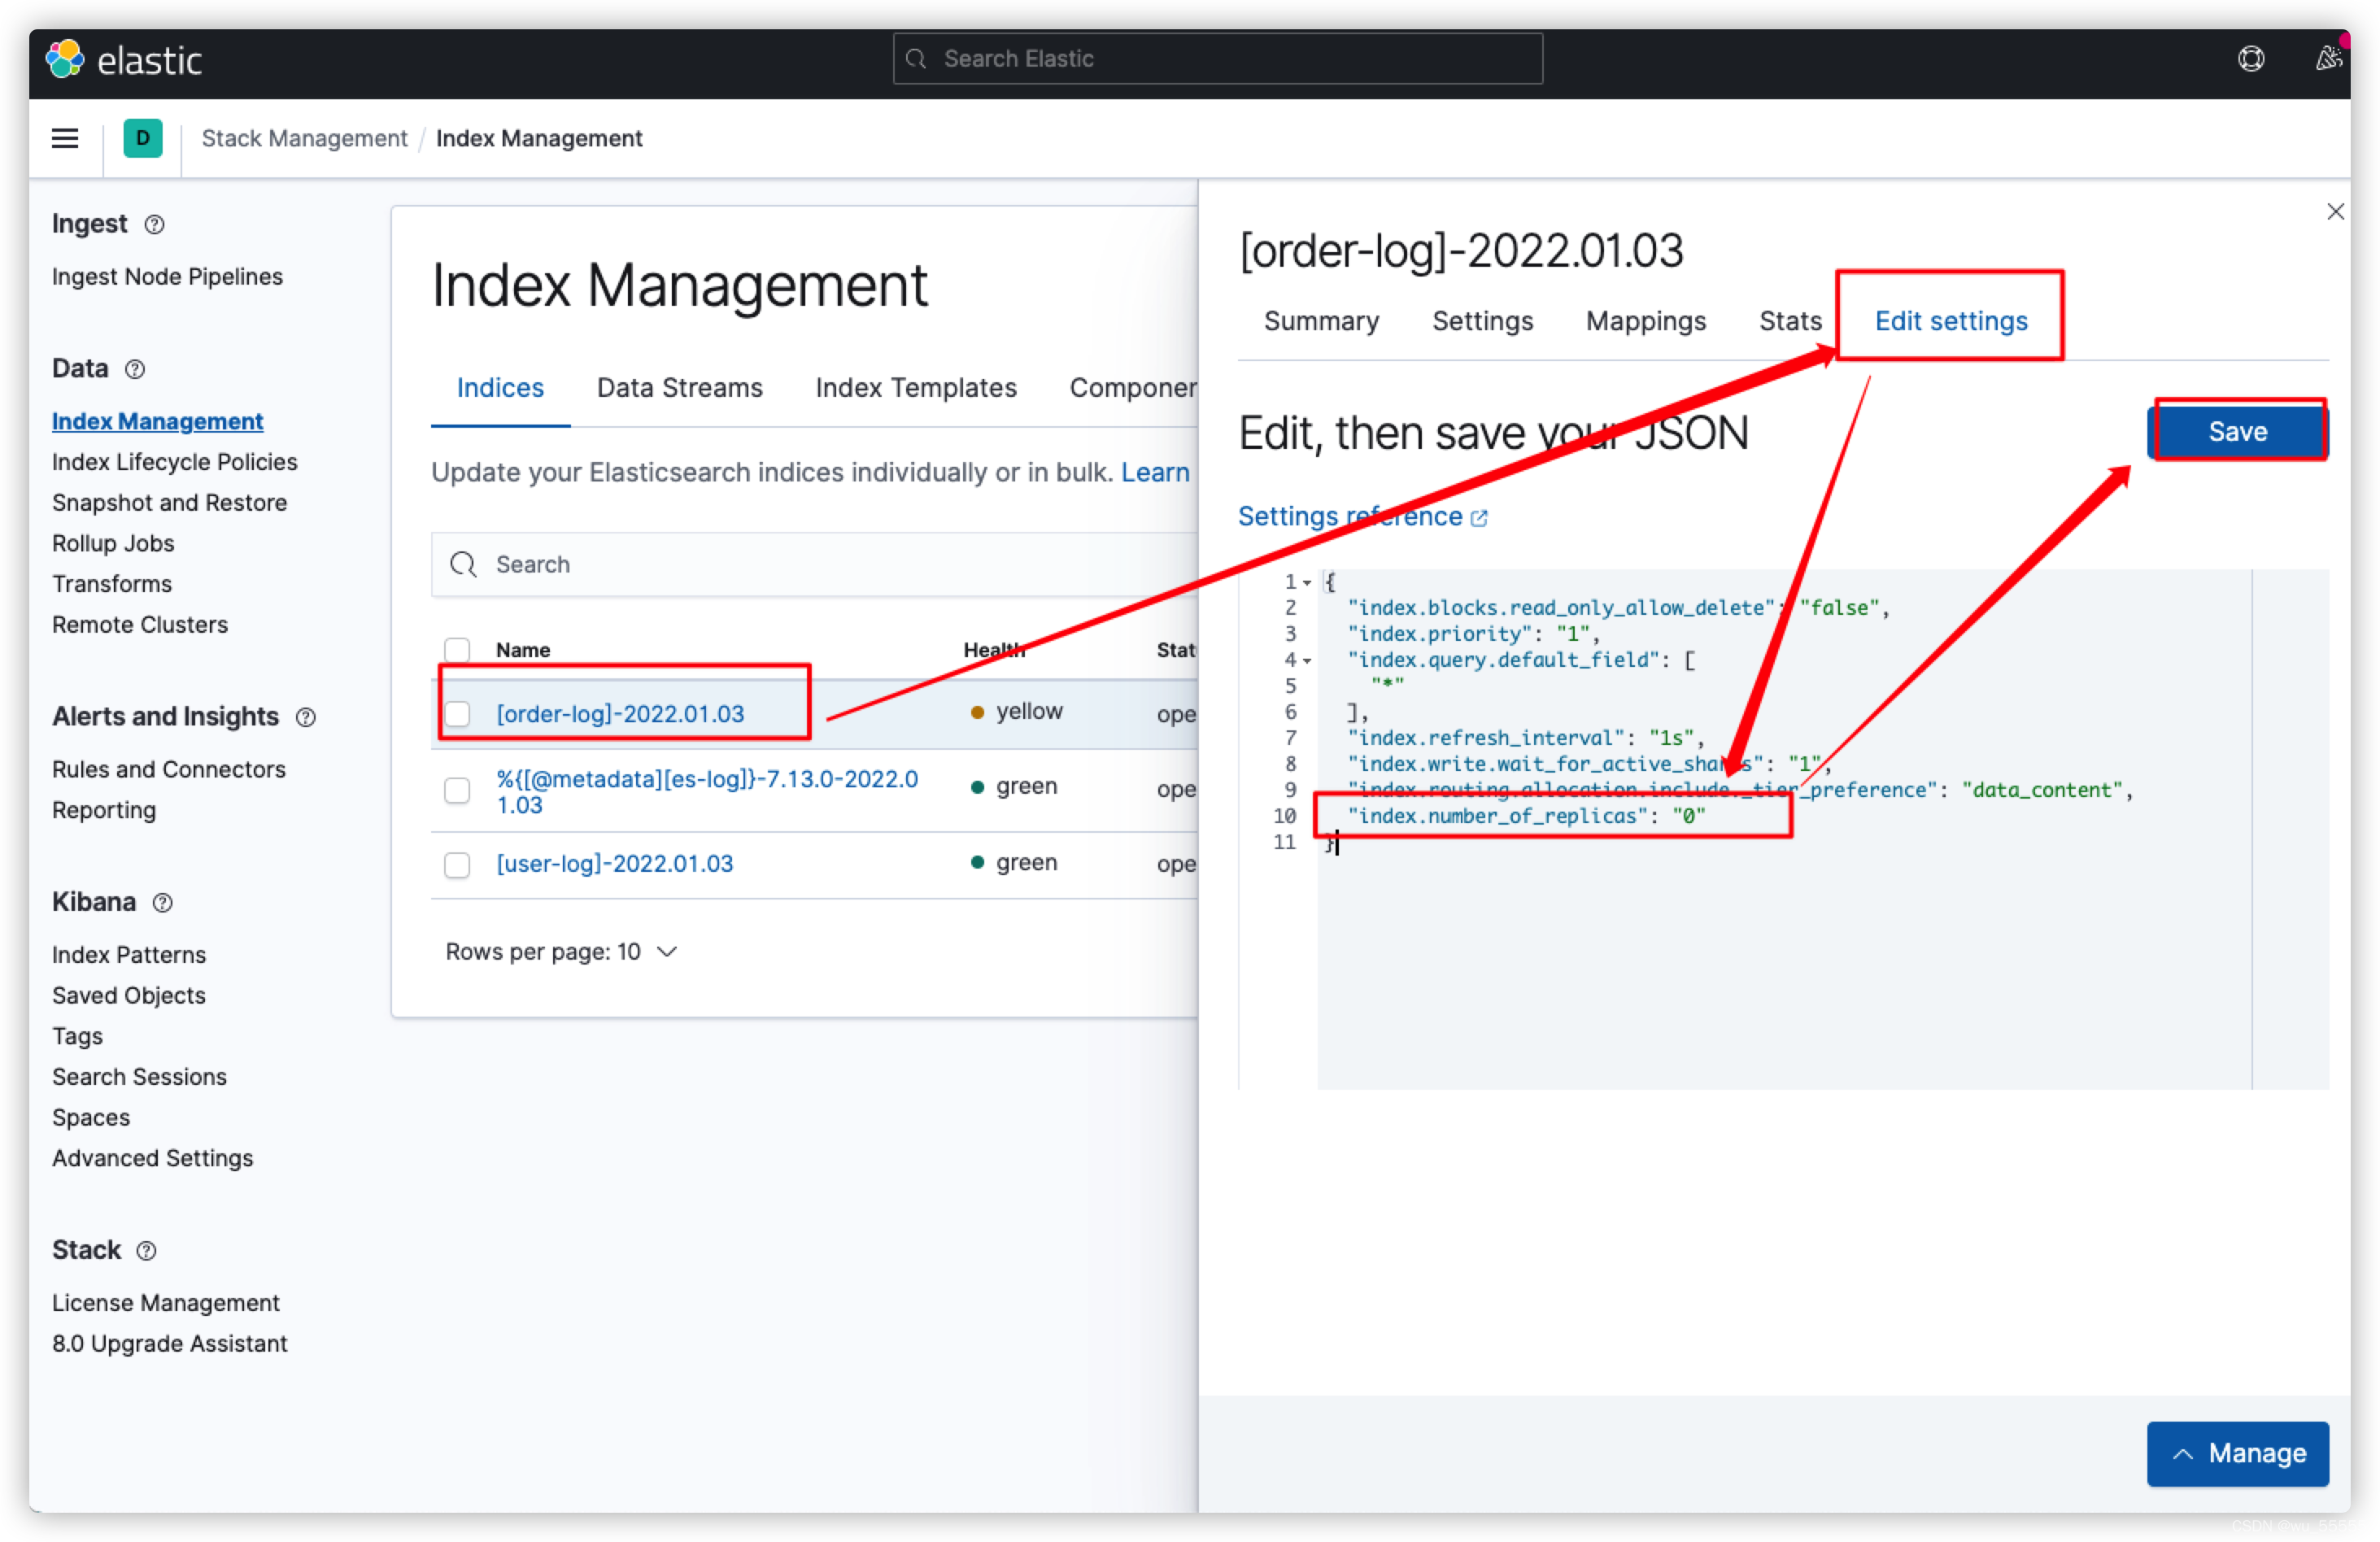Click the Stack section help icon
The image size is (2380, 1542).
pos(146,1251)
